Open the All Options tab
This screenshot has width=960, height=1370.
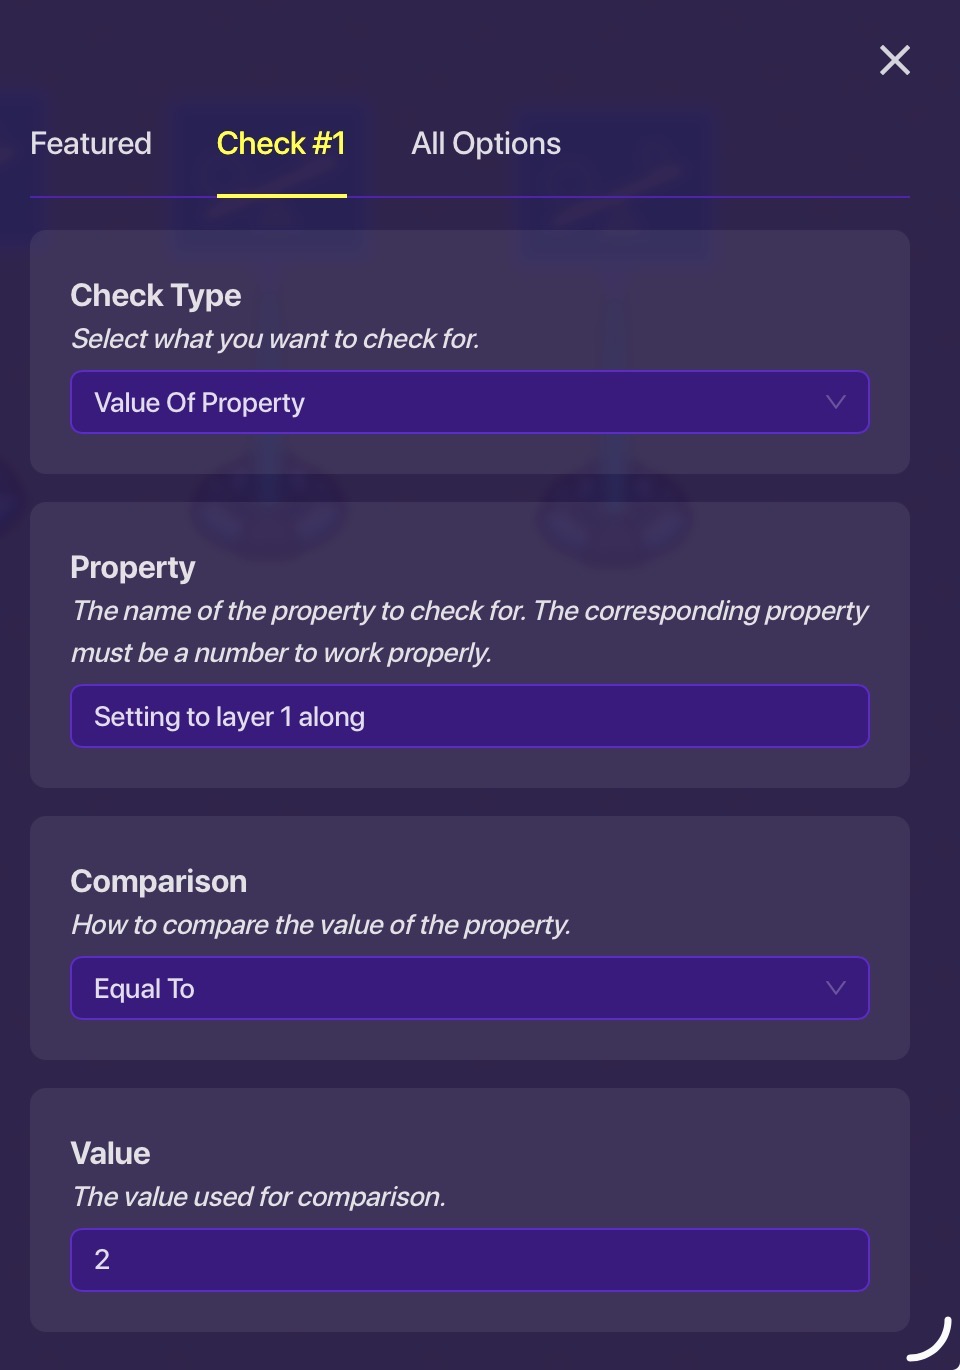pyautogui.click(x=486, y=144)
